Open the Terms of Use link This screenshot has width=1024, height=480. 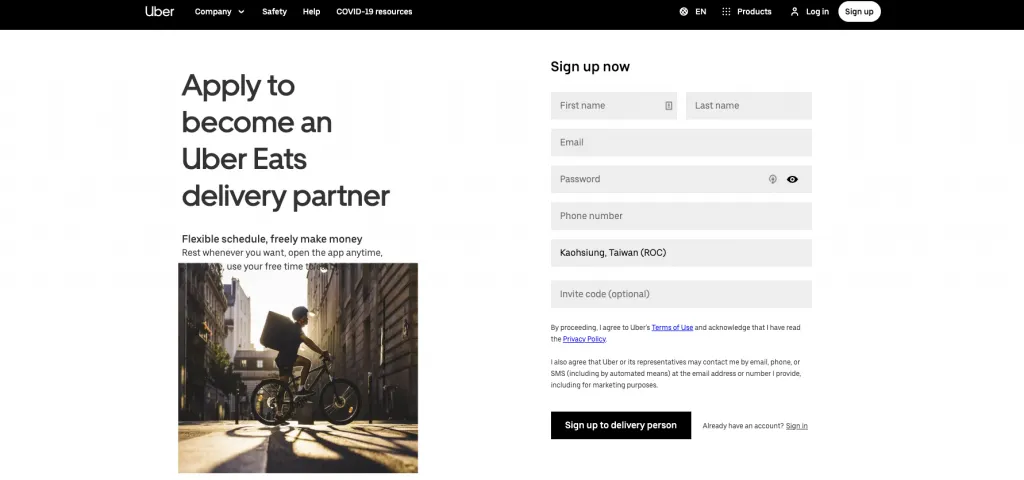672,327
